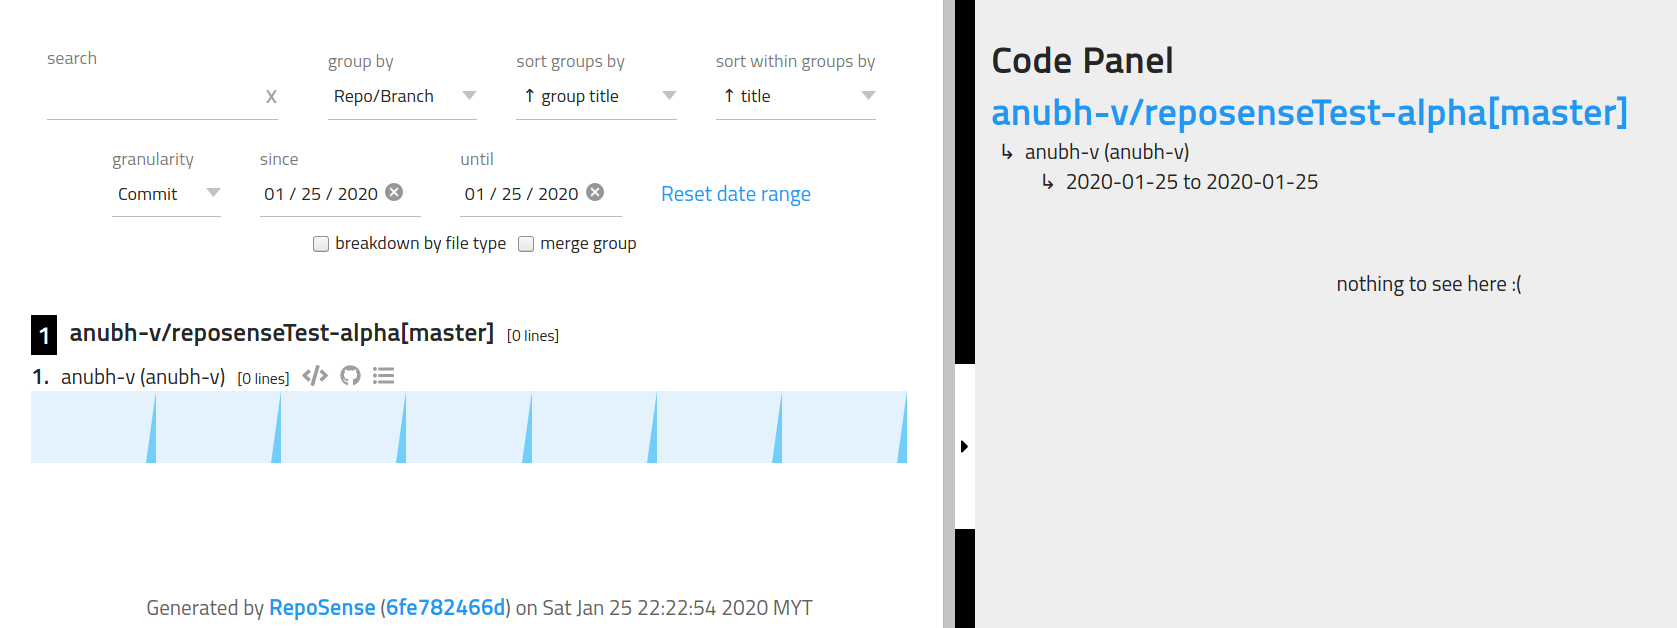Open the granularity Commit dropdown
1677x628 pixels.
click(x=213, y=194)
